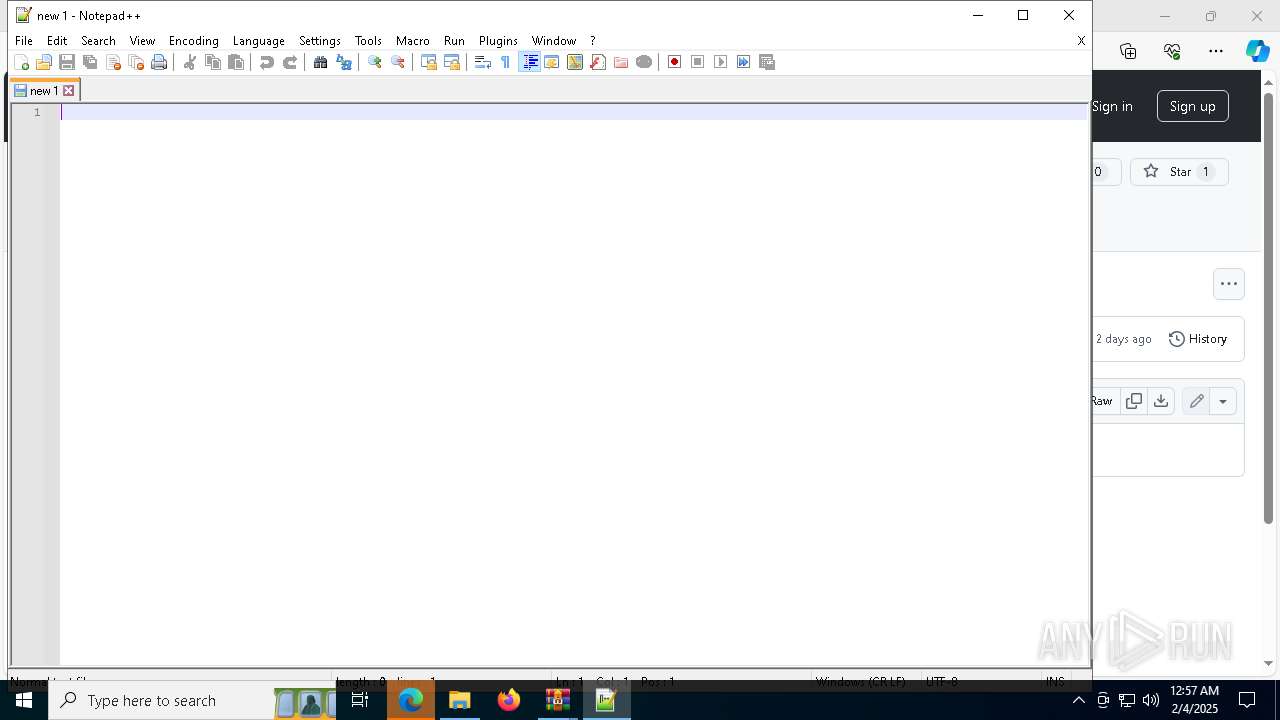Open the Plugins menu

pyautogui.click(x=498, y=41)
